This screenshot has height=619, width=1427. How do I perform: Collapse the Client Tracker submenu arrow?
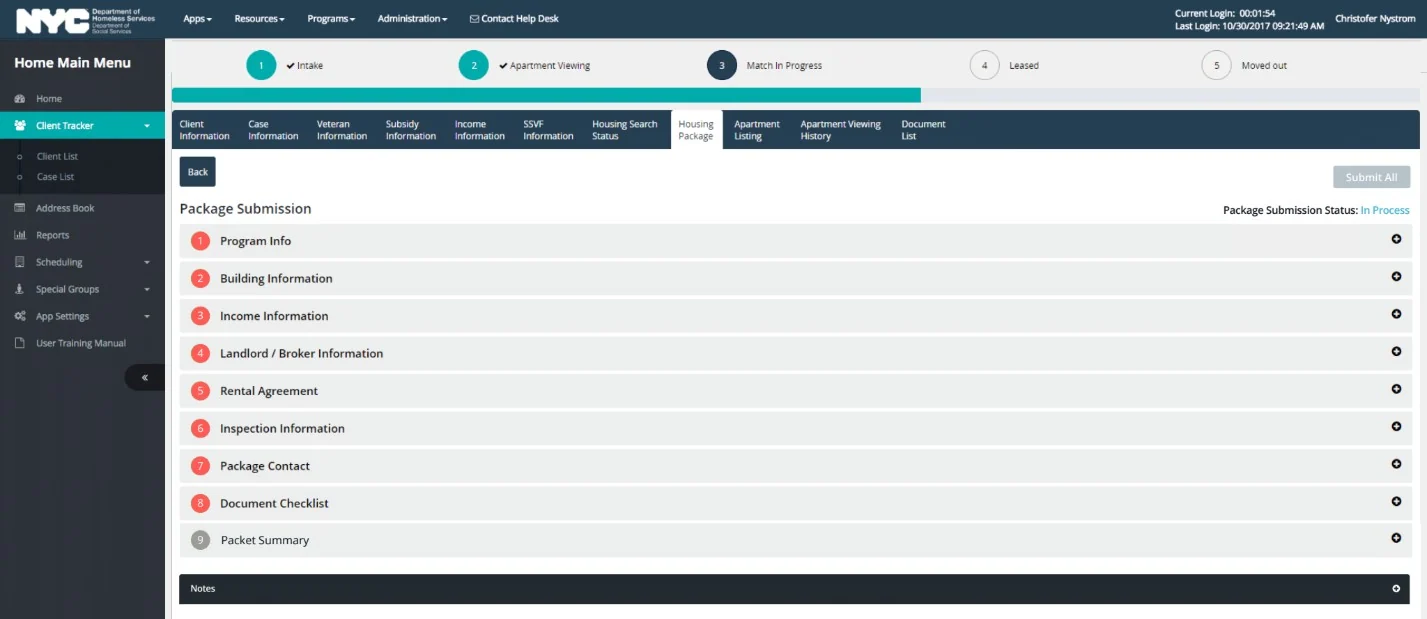(147, 127)
